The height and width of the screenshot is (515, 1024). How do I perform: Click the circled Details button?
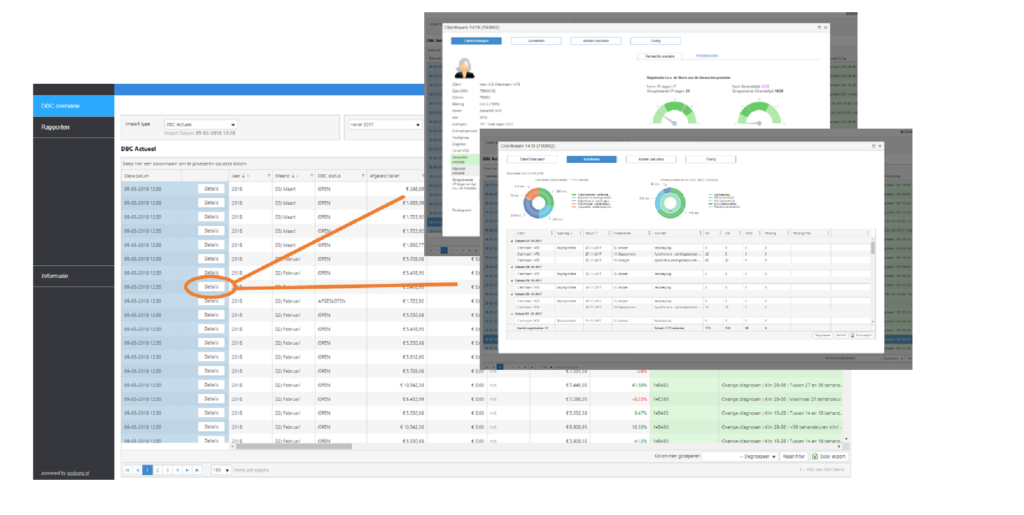211,286
